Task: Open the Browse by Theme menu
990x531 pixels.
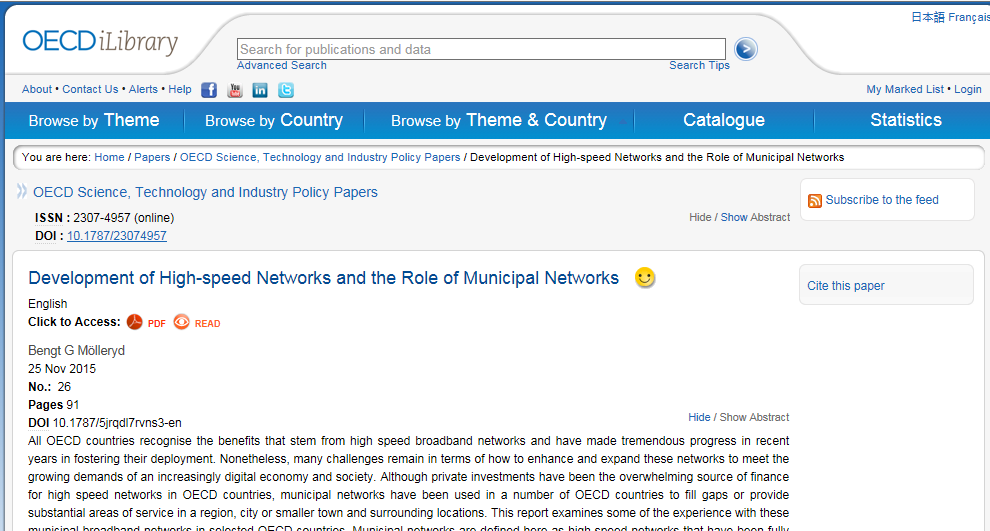Action: point(94,120)
